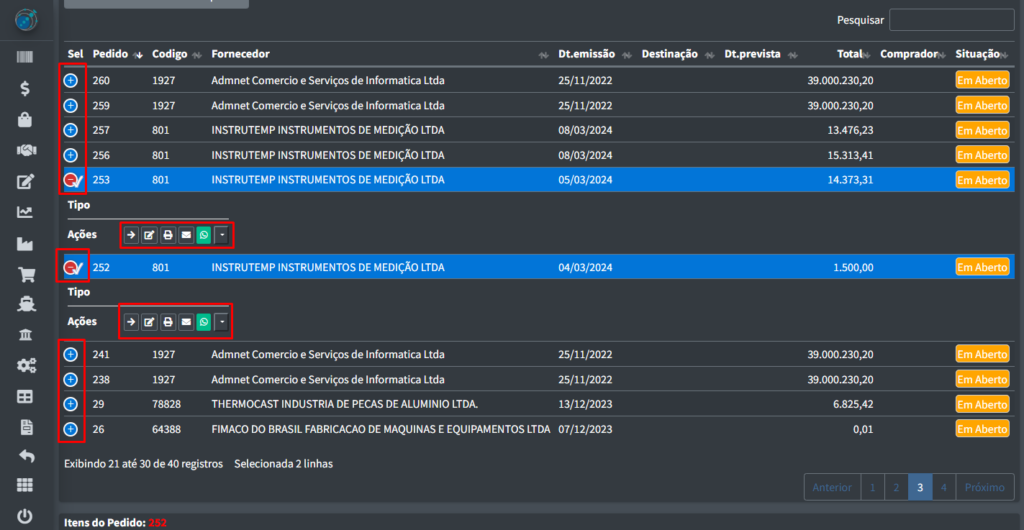Open the actions dropdown caret for order 253
1024x530 pixels.
pyautogui.click(x=222, y=235)
